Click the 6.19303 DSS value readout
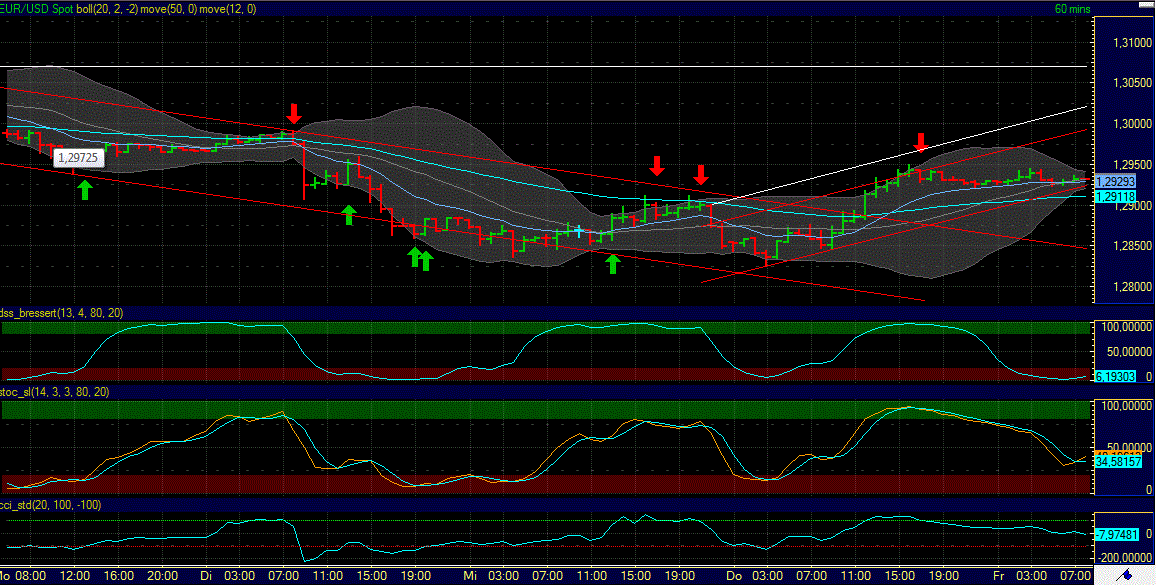Viewport: 1156px width, 585px height. [x=1113, y=377]
